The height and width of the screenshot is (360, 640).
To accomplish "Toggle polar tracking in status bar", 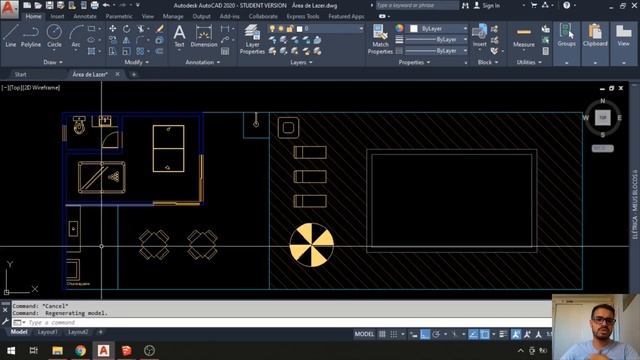I will (436, 334).
